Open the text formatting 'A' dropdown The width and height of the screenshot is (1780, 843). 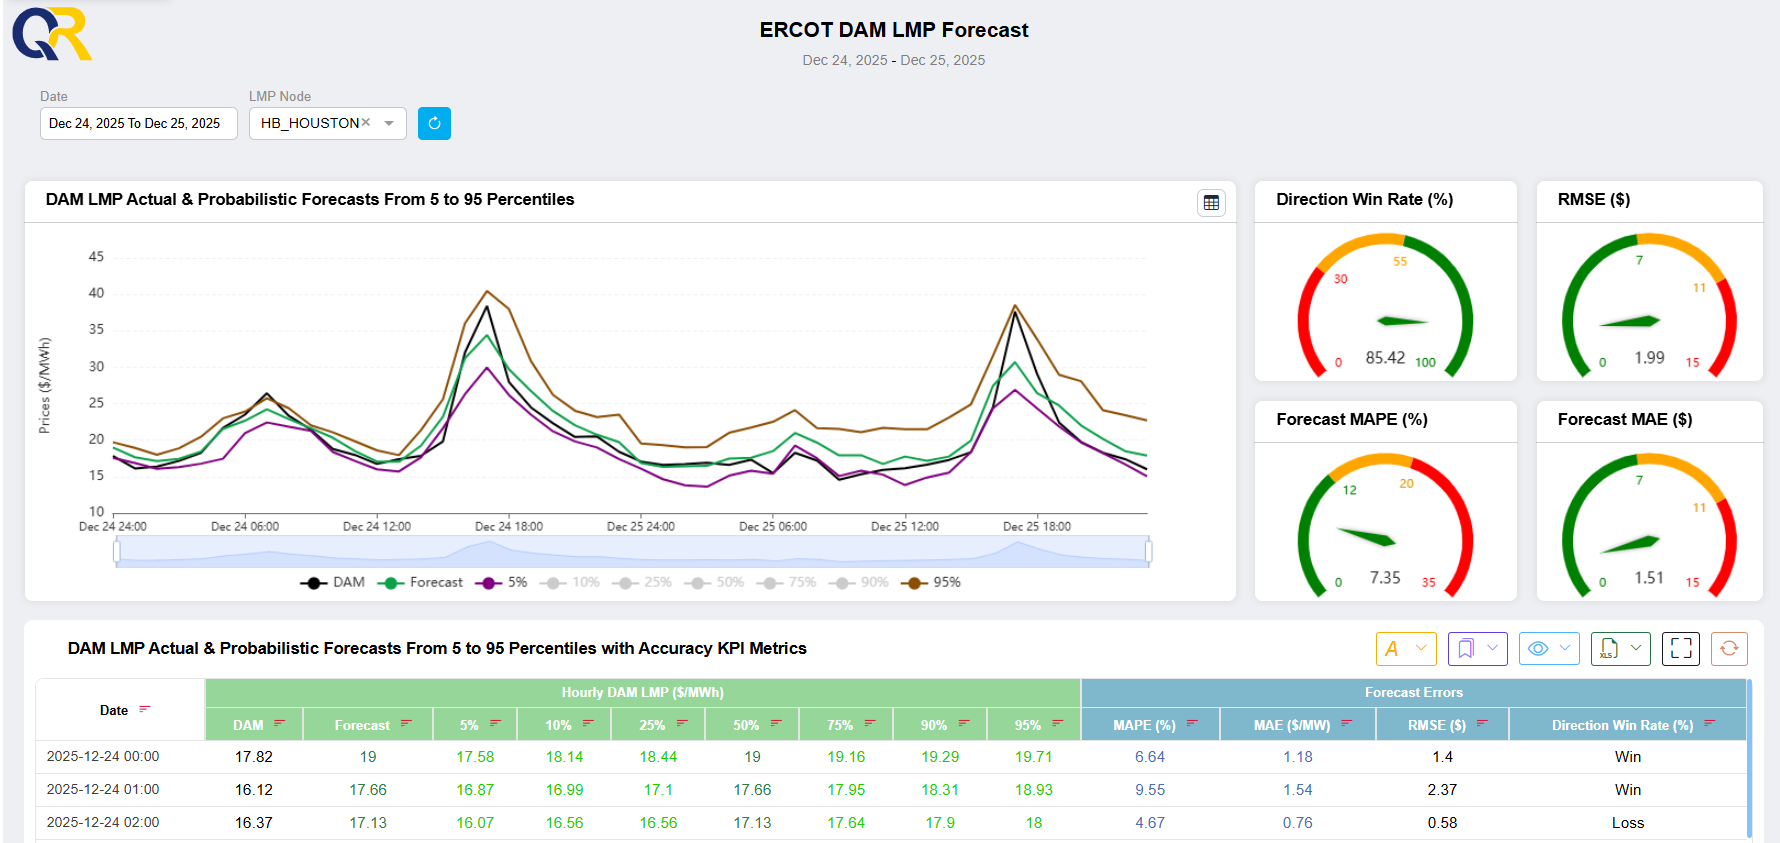click(x=1406, y=648)
